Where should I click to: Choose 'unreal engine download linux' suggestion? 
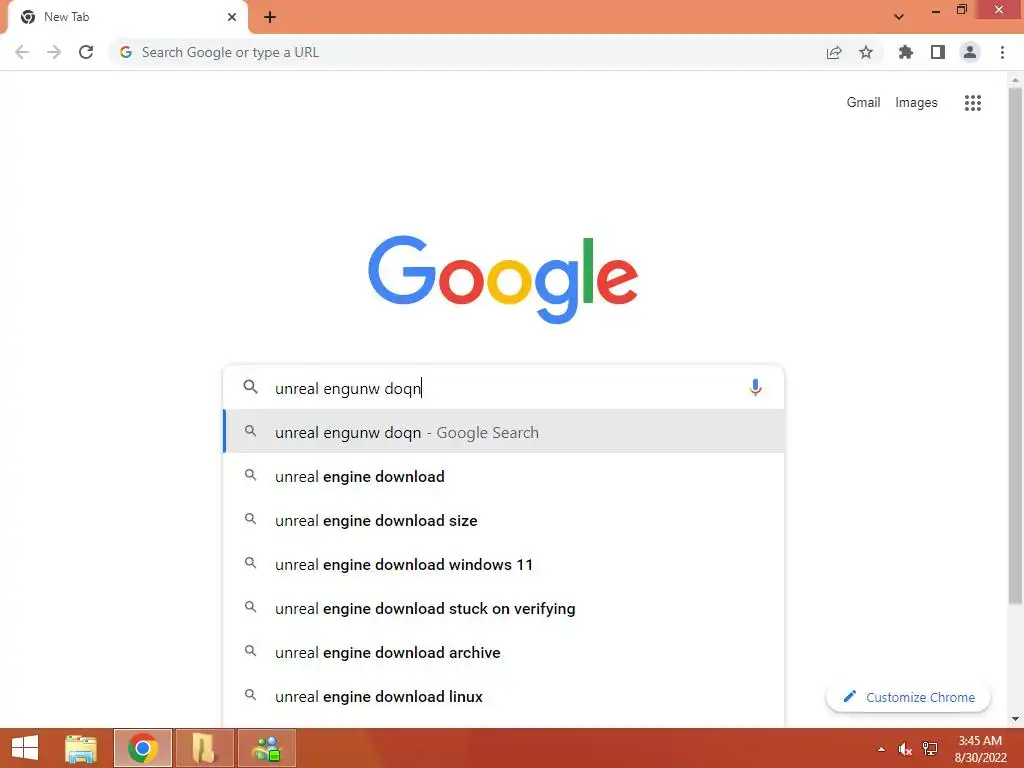click(x=504, y=696)
